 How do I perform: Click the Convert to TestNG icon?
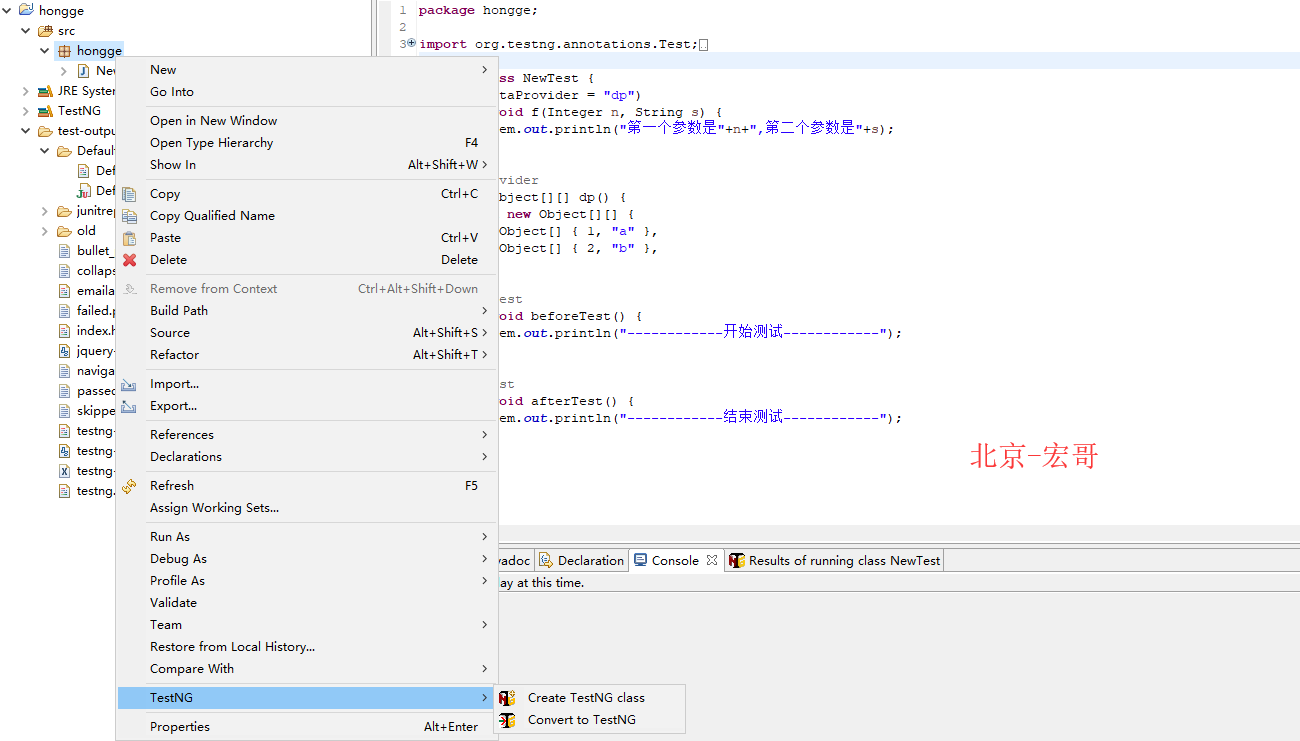pyautogui.click(x=508, y=720)
